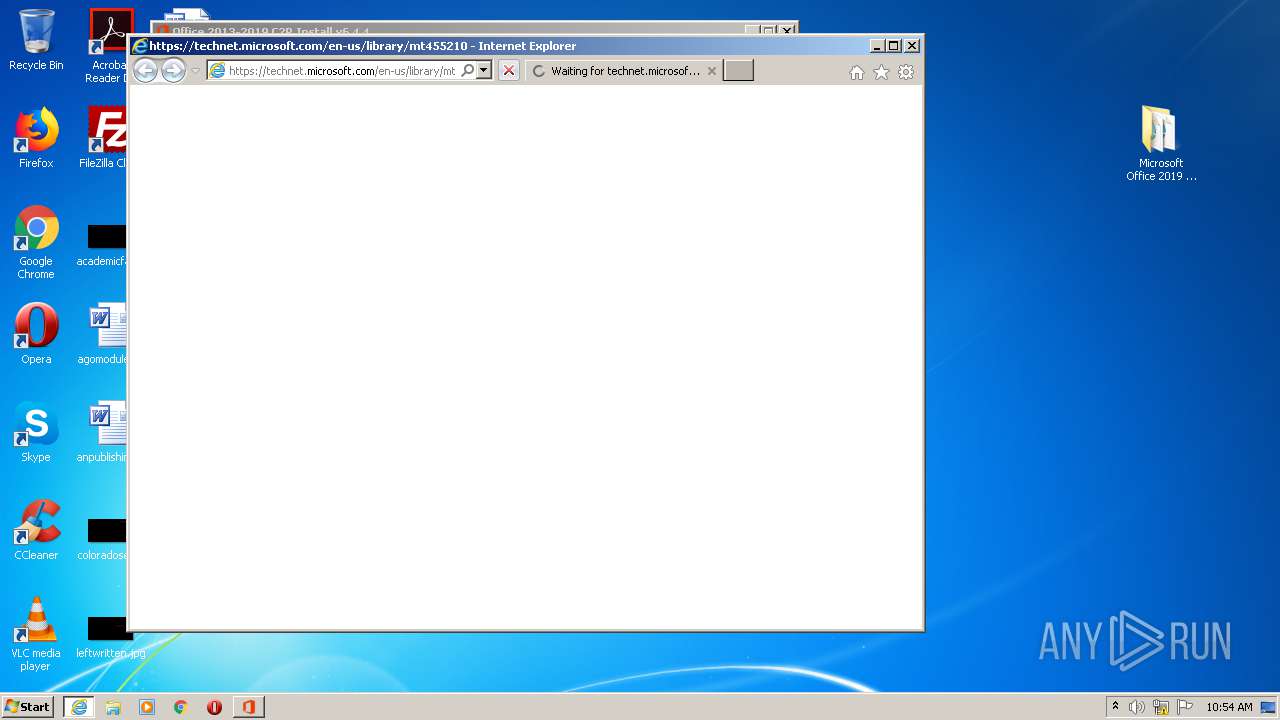This screenshot has height=720, width=1280.
Task: Select Google Chrome desktop shortcut
Action: [36, 242]
